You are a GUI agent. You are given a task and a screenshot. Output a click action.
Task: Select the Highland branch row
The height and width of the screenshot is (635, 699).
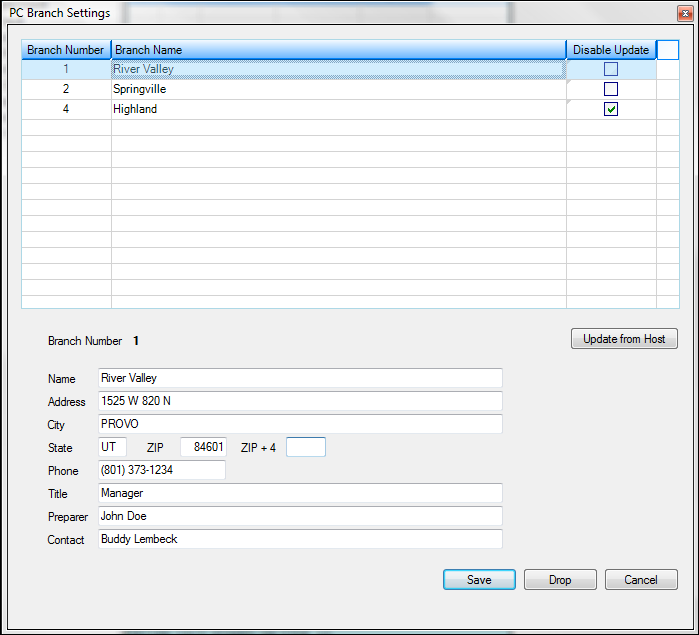pos(338,109)
